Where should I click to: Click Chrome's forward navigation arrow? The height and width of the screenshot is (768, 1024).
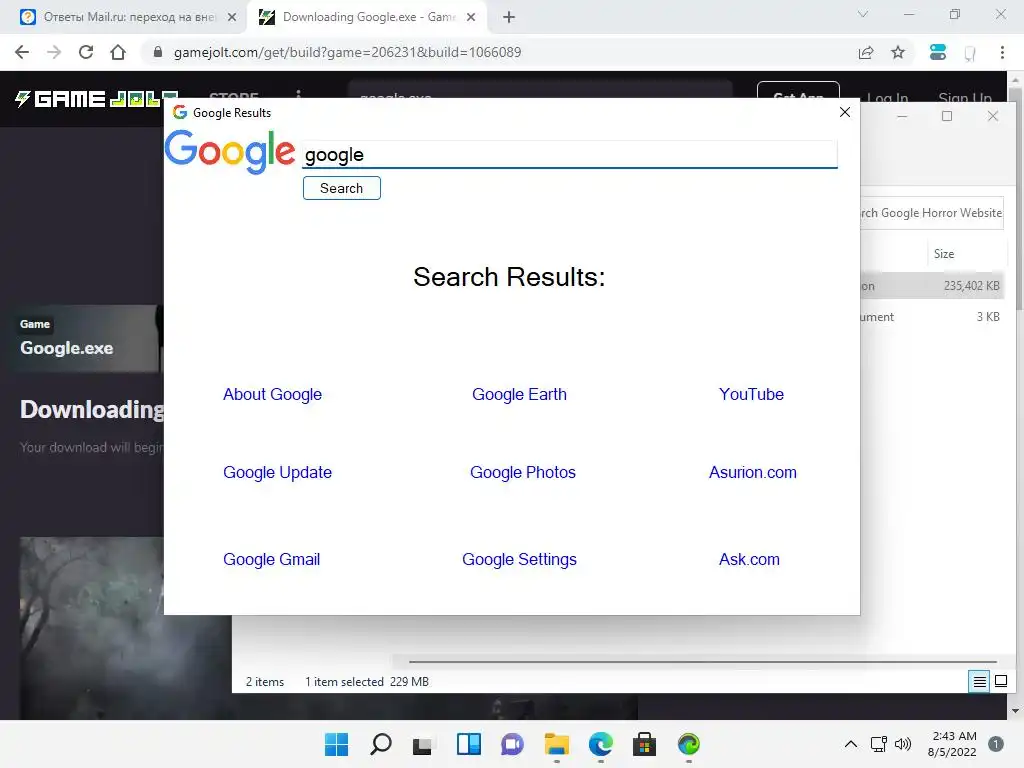click(54, 52)
